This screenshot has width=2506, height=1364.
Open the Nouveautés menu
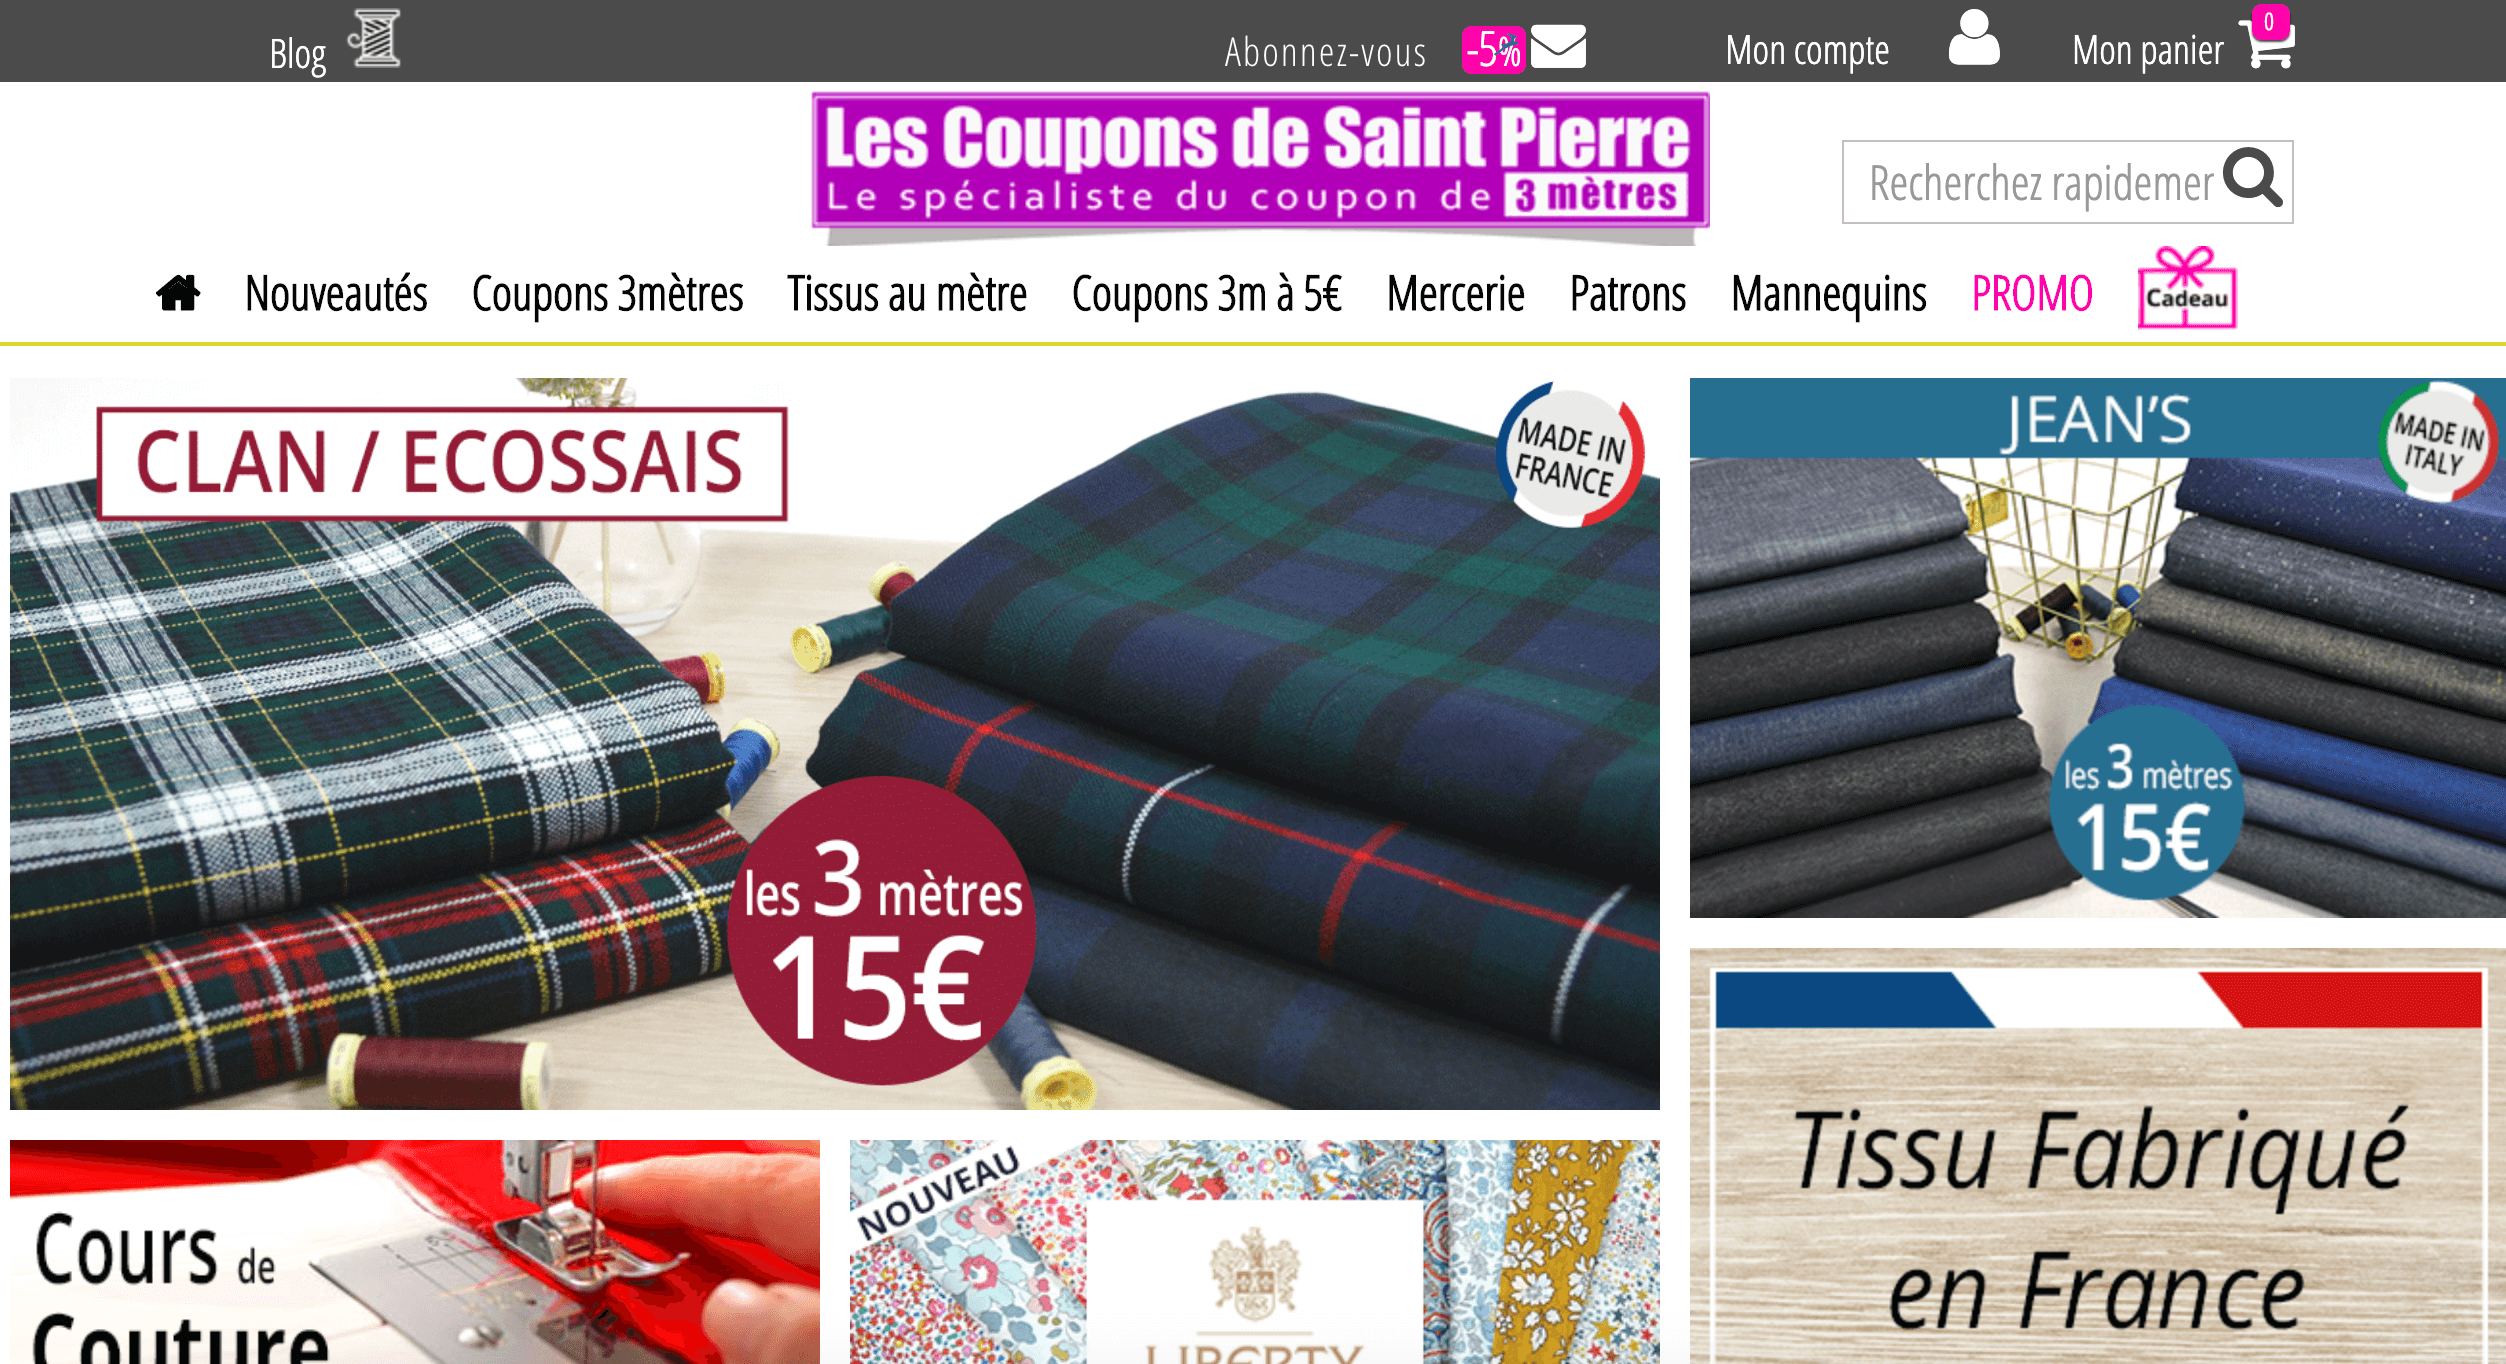pos(336,294)
